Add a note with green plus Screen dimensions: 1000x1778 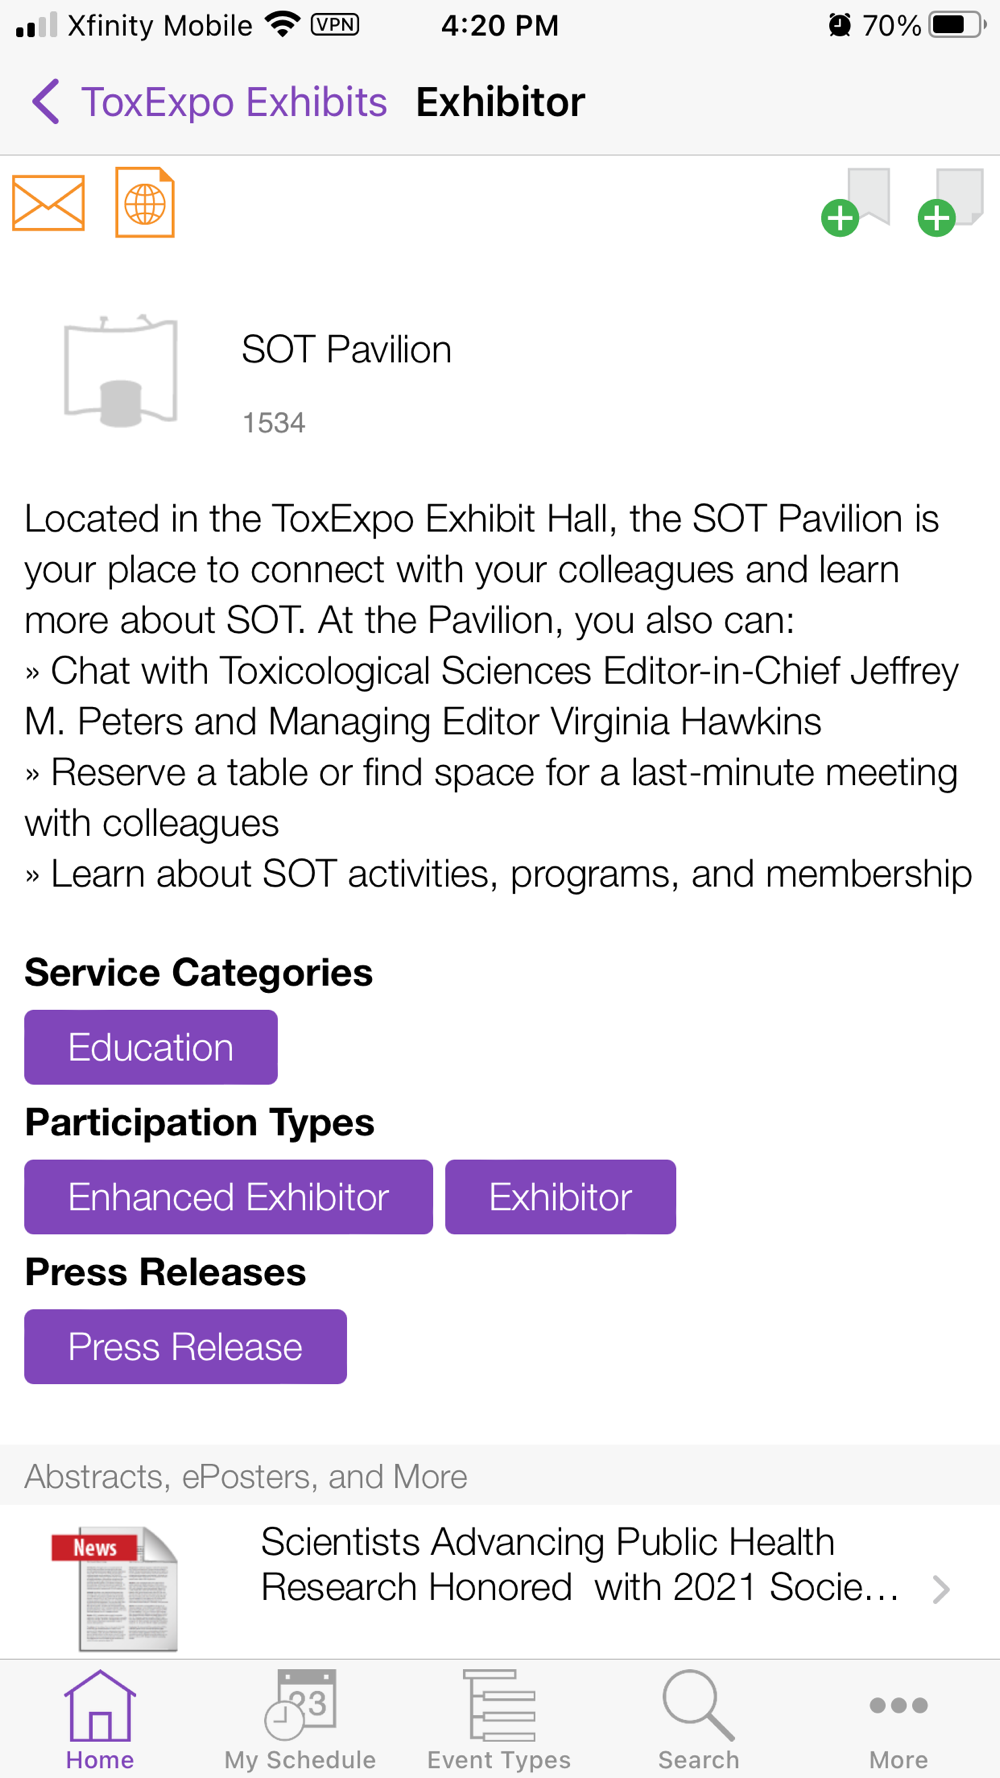coord(951,203)
